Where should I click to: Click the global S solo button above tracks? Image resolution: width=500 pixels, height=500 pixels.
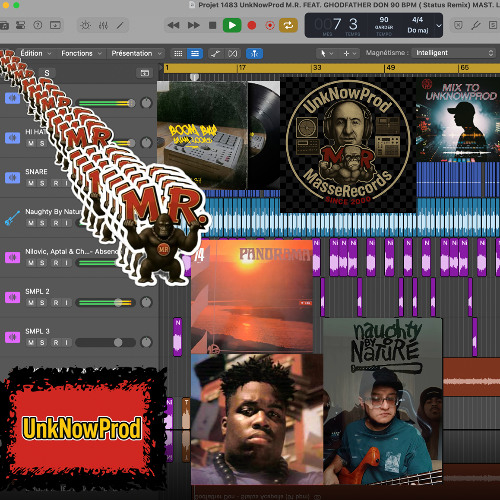[x=47, y=73]
